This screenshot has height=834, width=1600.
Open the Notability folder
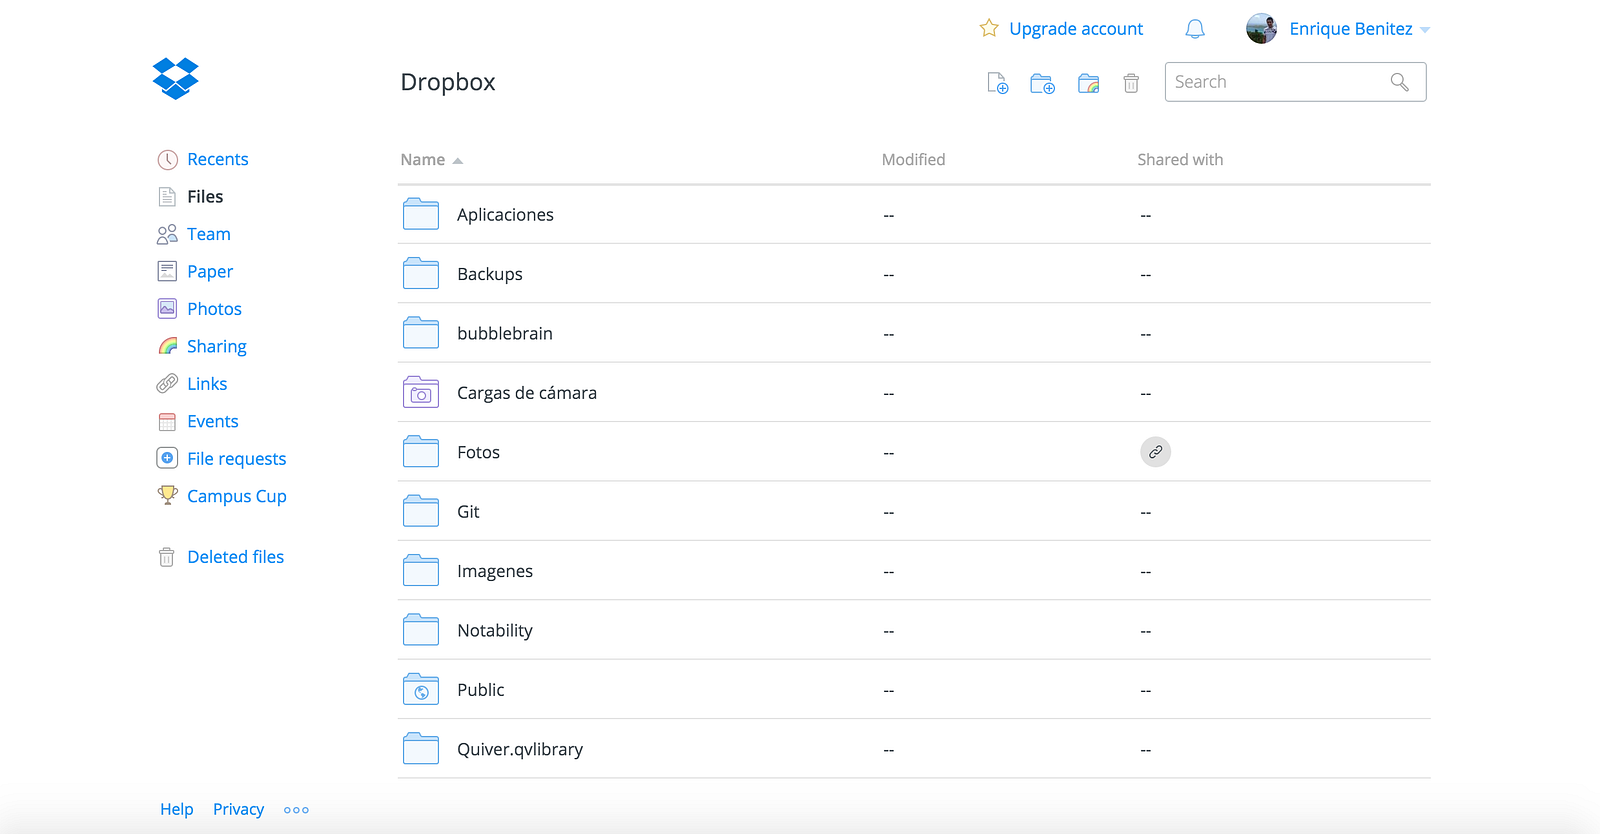[495, 631]
